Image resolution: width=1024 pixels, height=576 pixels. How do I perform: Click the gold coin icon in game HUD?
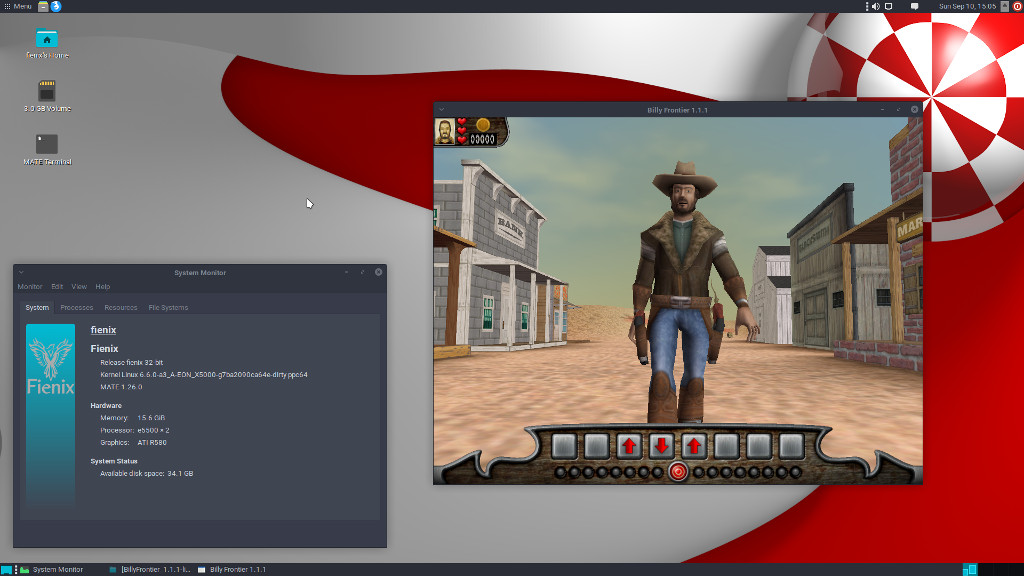(483, 124)
